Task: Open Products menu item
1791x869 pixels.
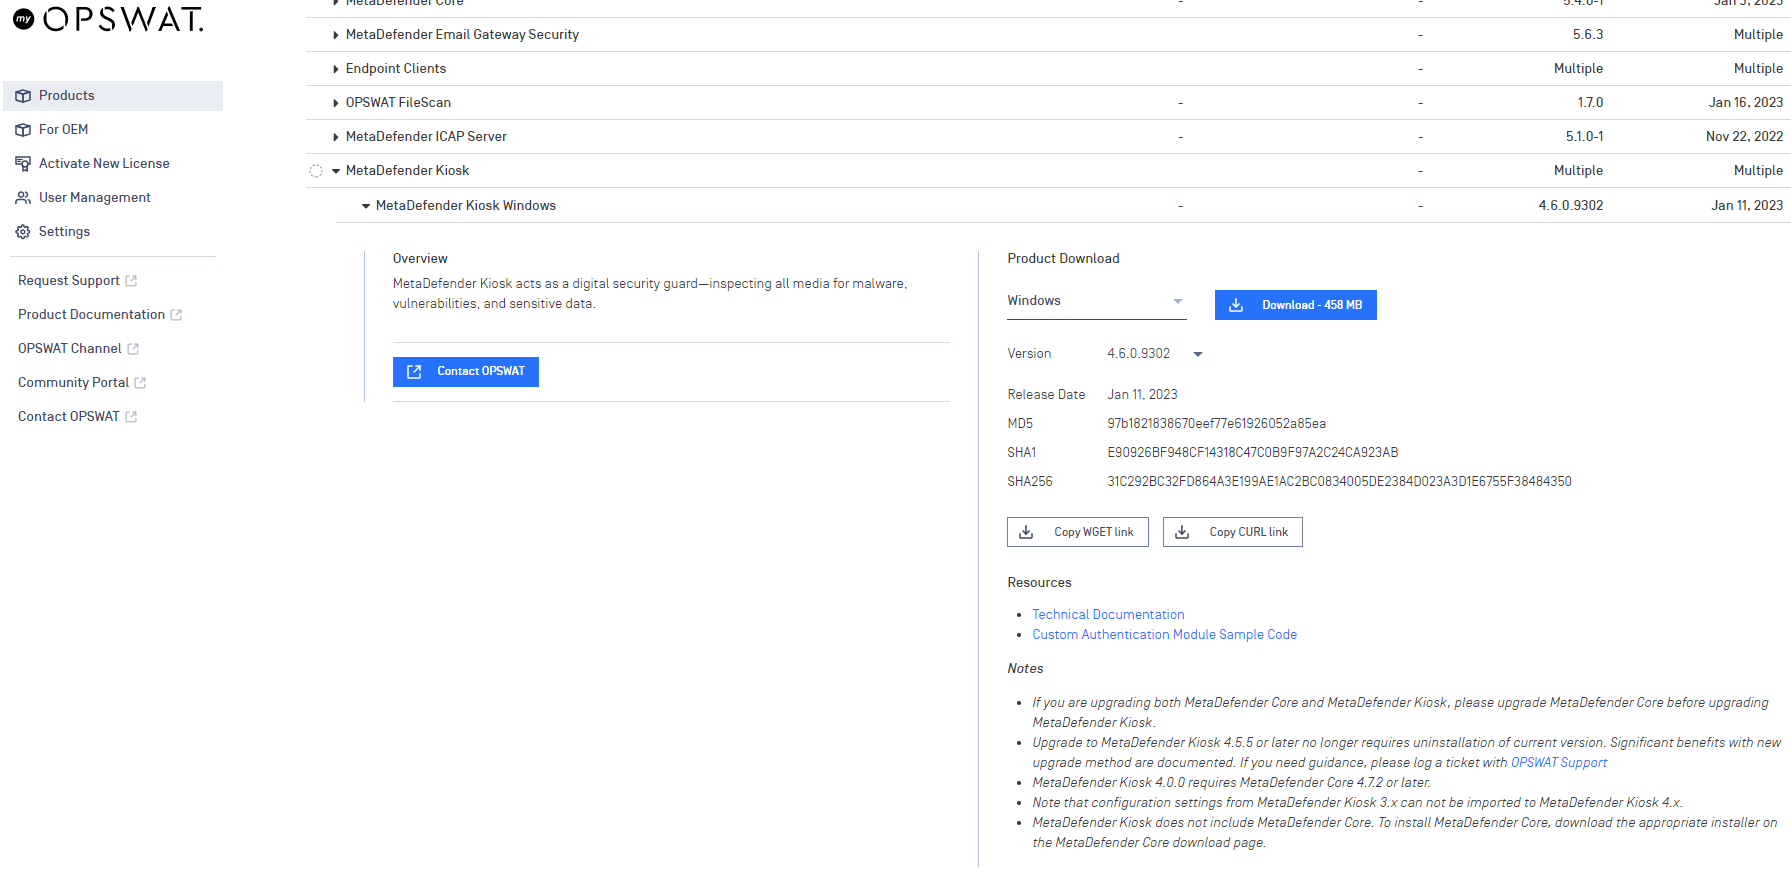Action: pyautogui.click(x=113, y=96)
